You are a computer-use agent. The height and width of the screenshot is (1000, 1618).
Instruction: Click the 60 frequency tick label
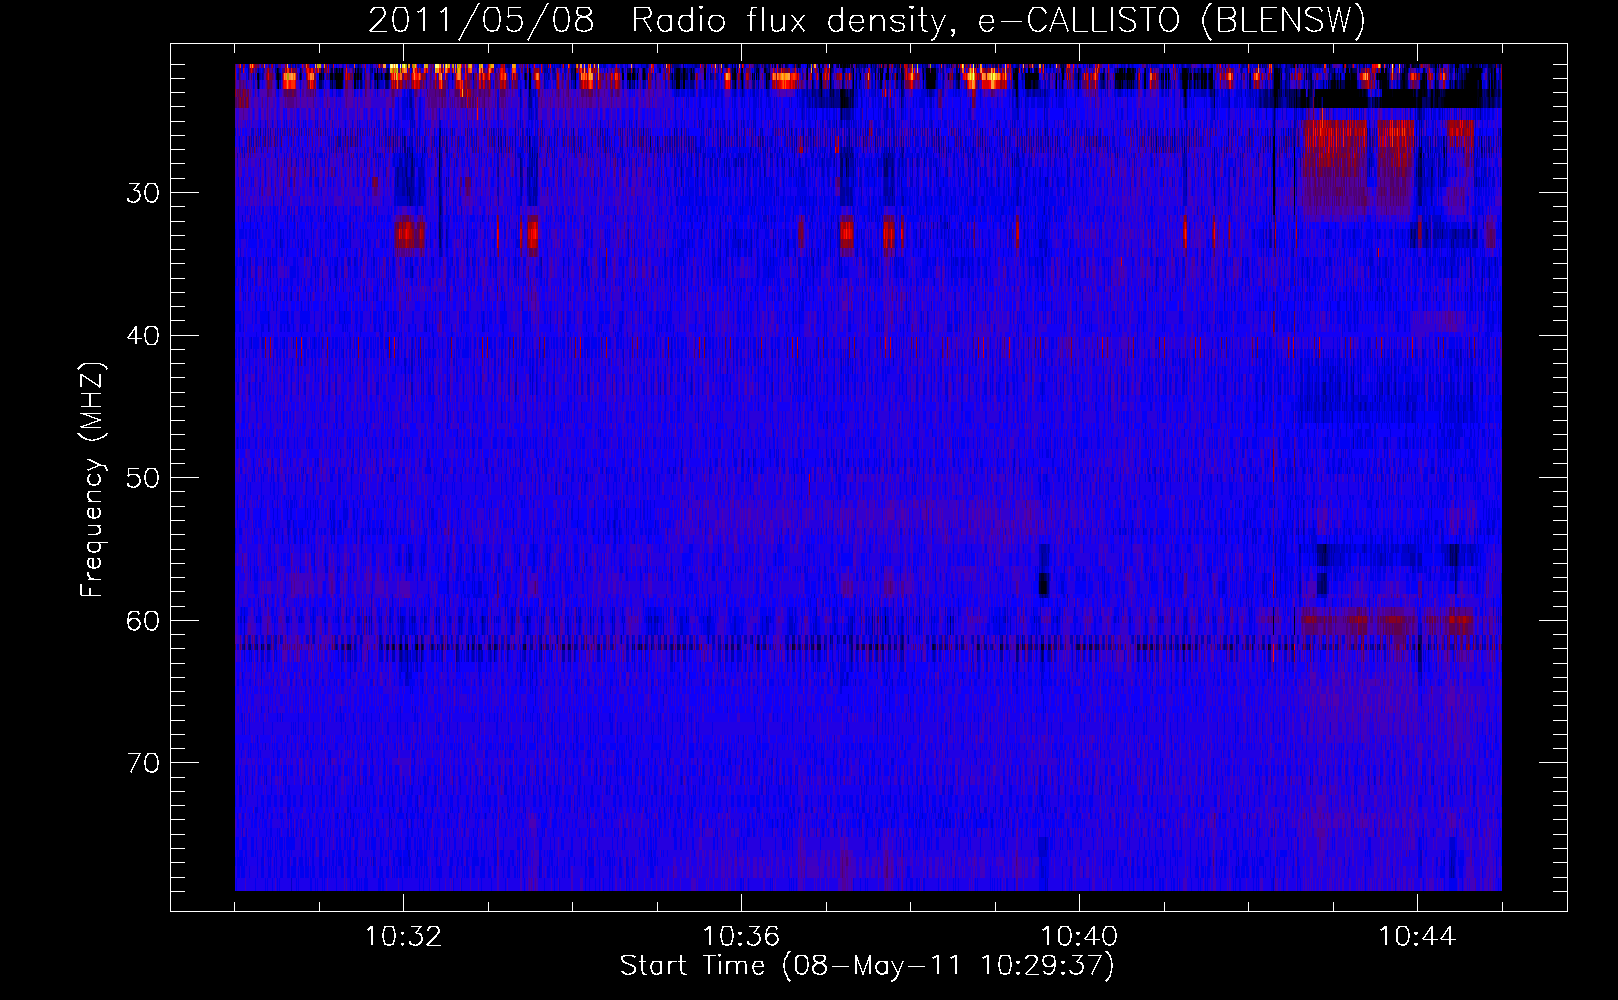(143, 621)
